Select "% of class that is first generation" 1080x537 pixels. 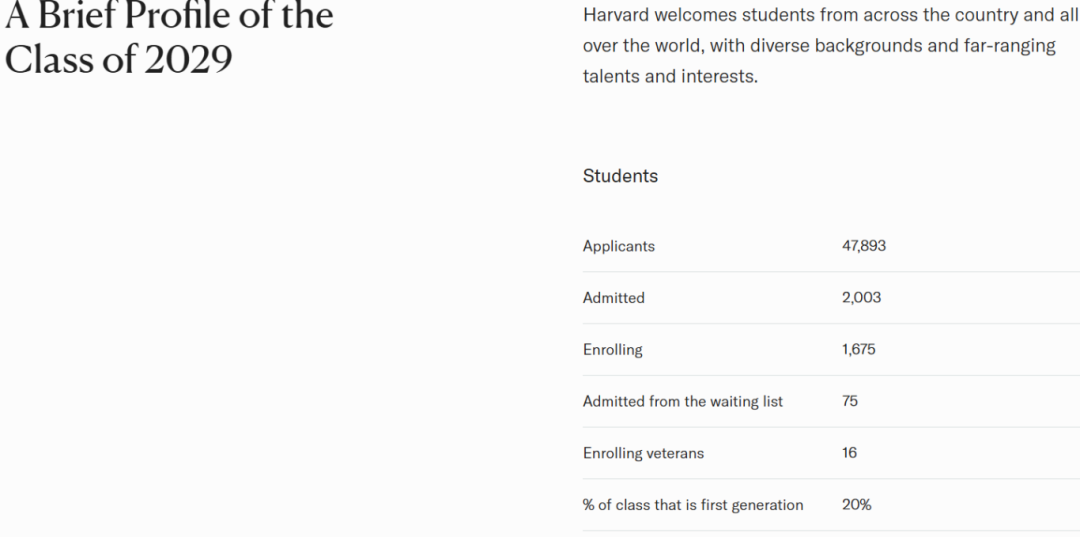(693, 505)
